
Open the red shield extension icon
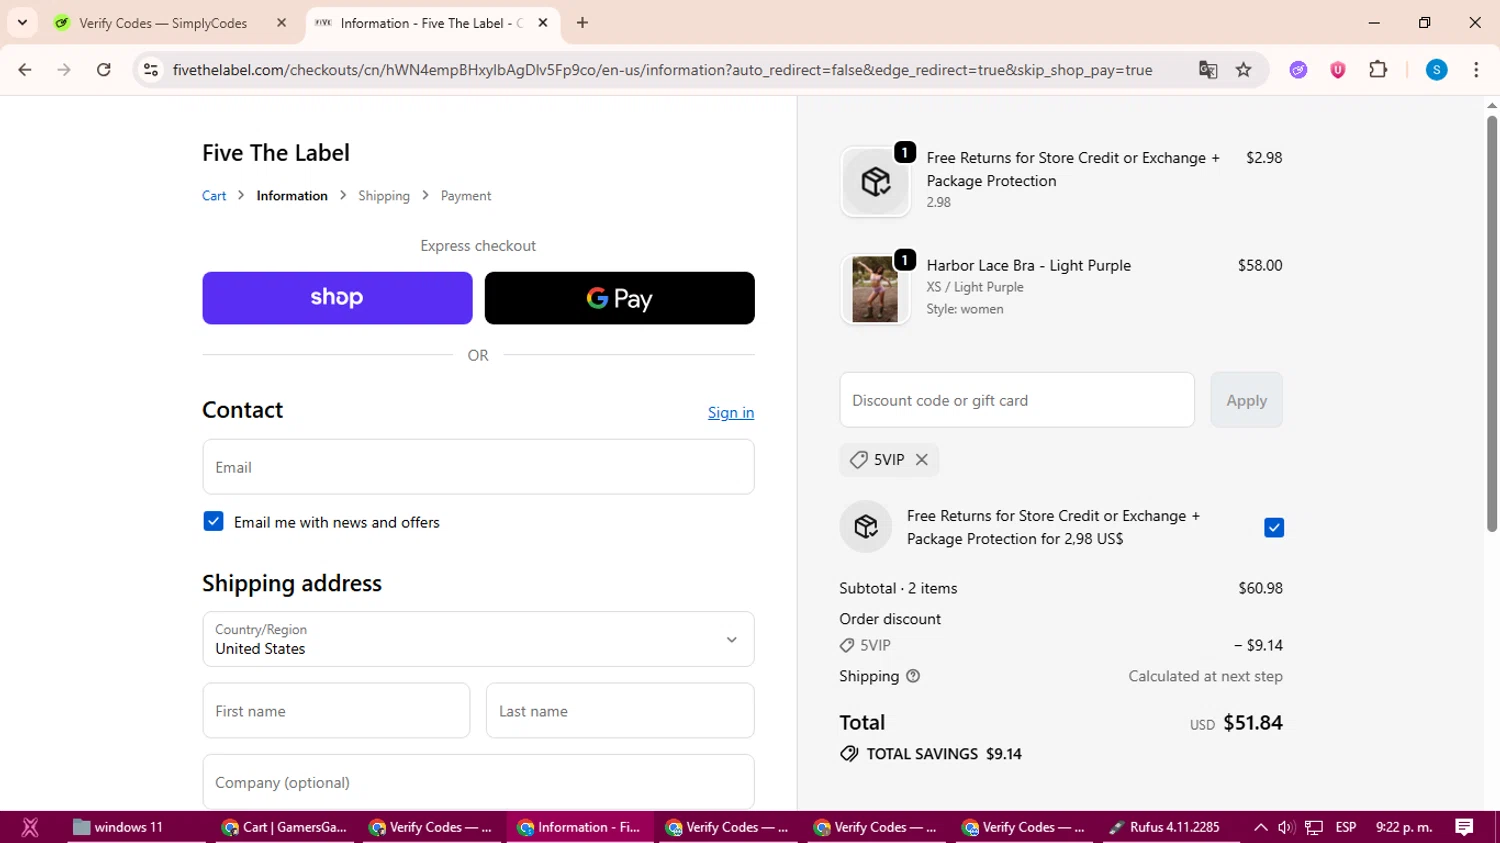tap(1338, 70)
